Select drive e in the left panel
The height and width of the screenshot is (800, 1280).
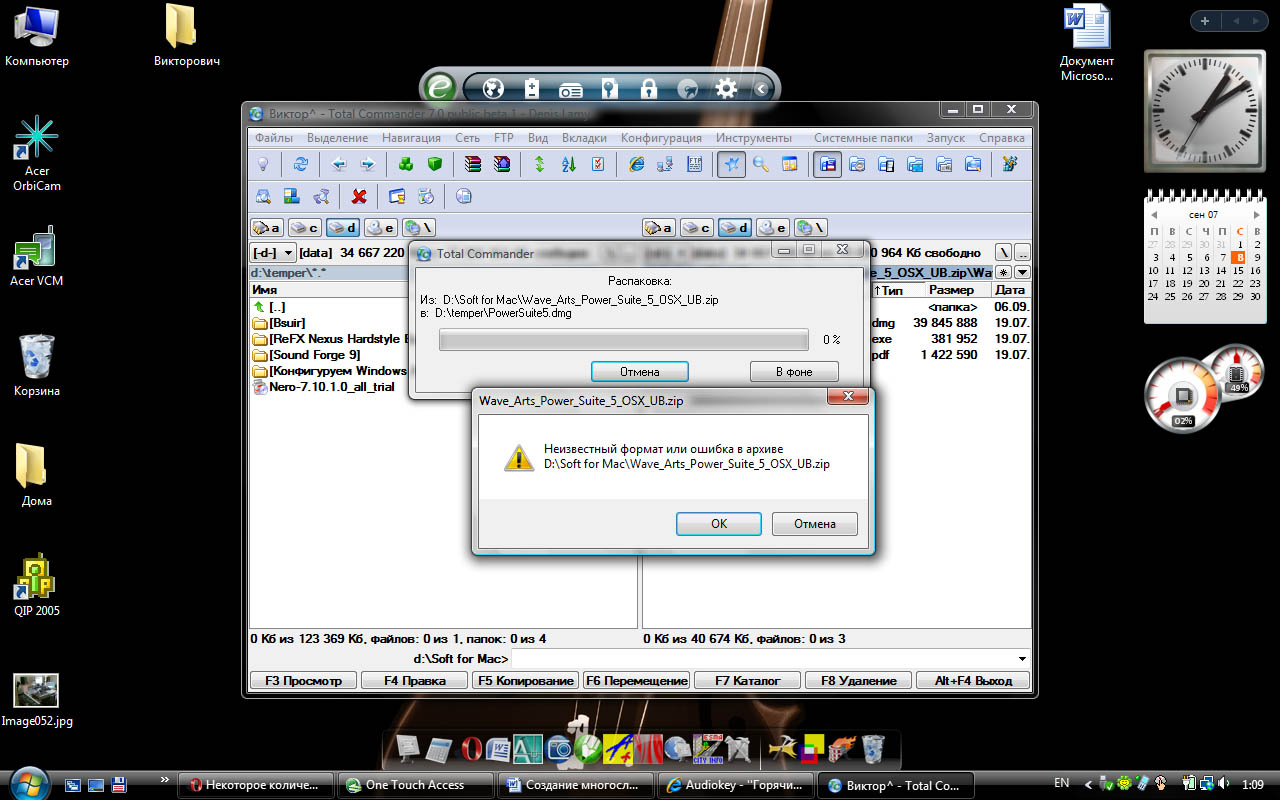381,228
